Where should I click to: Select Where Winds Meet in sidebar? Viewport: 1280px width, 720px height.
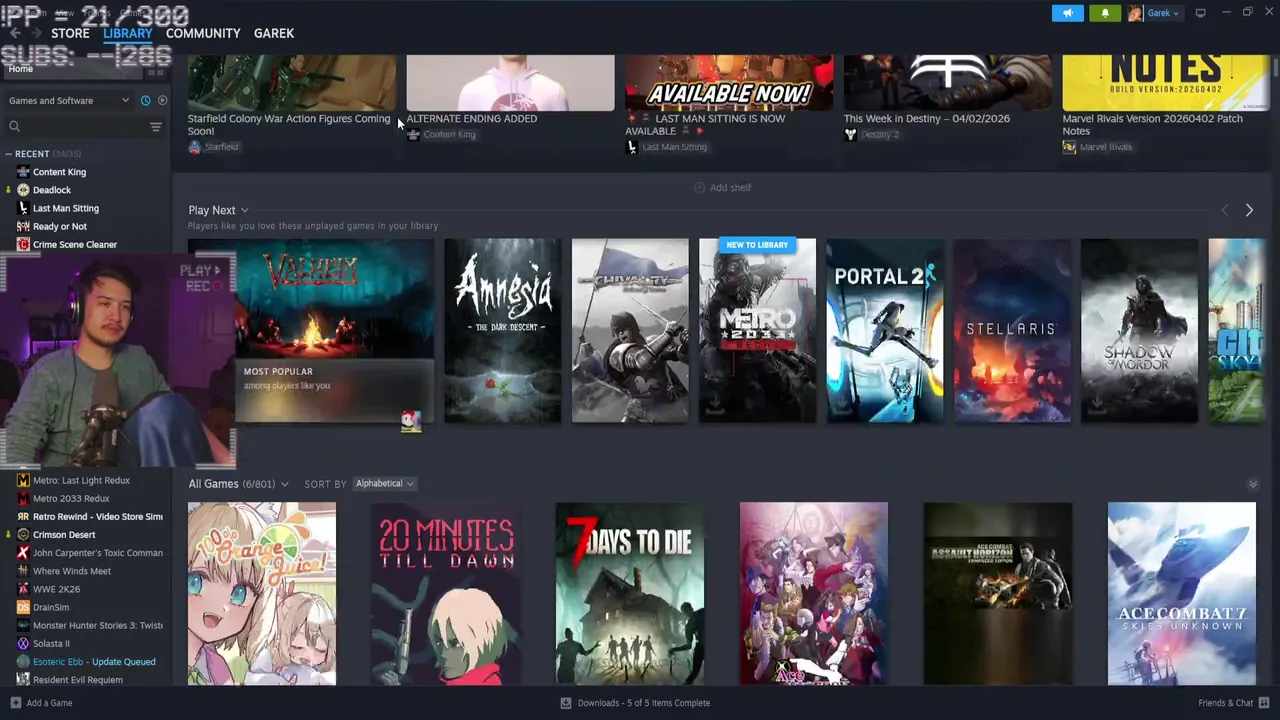coord(72,571)
